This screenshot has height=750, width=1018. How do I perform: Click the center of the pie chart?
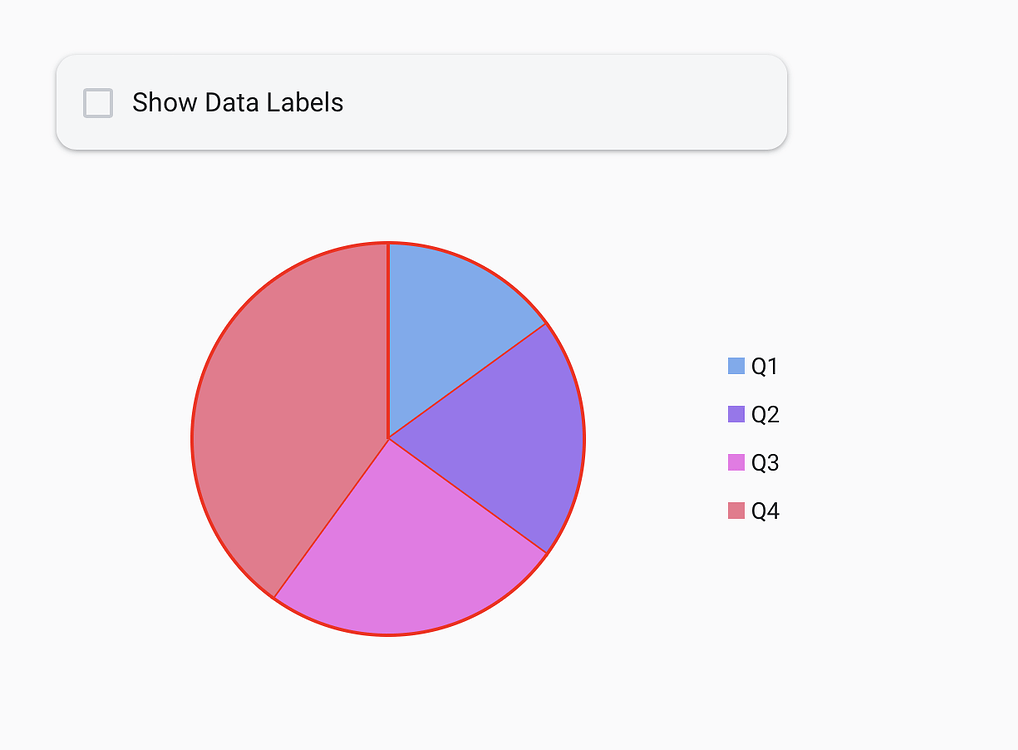click(x=388, y=438)
